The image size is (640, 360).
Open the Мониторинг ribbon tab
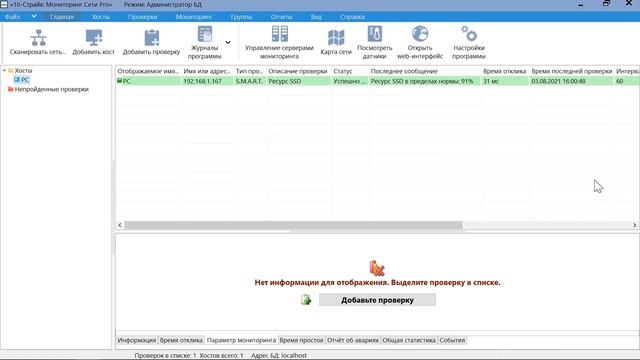coord(194,17)
